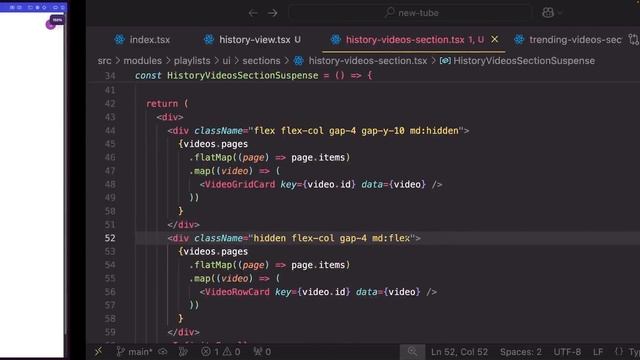Click the closing </div> on line 51
This screenshot has height=360, width=640.
coord(183,225)
